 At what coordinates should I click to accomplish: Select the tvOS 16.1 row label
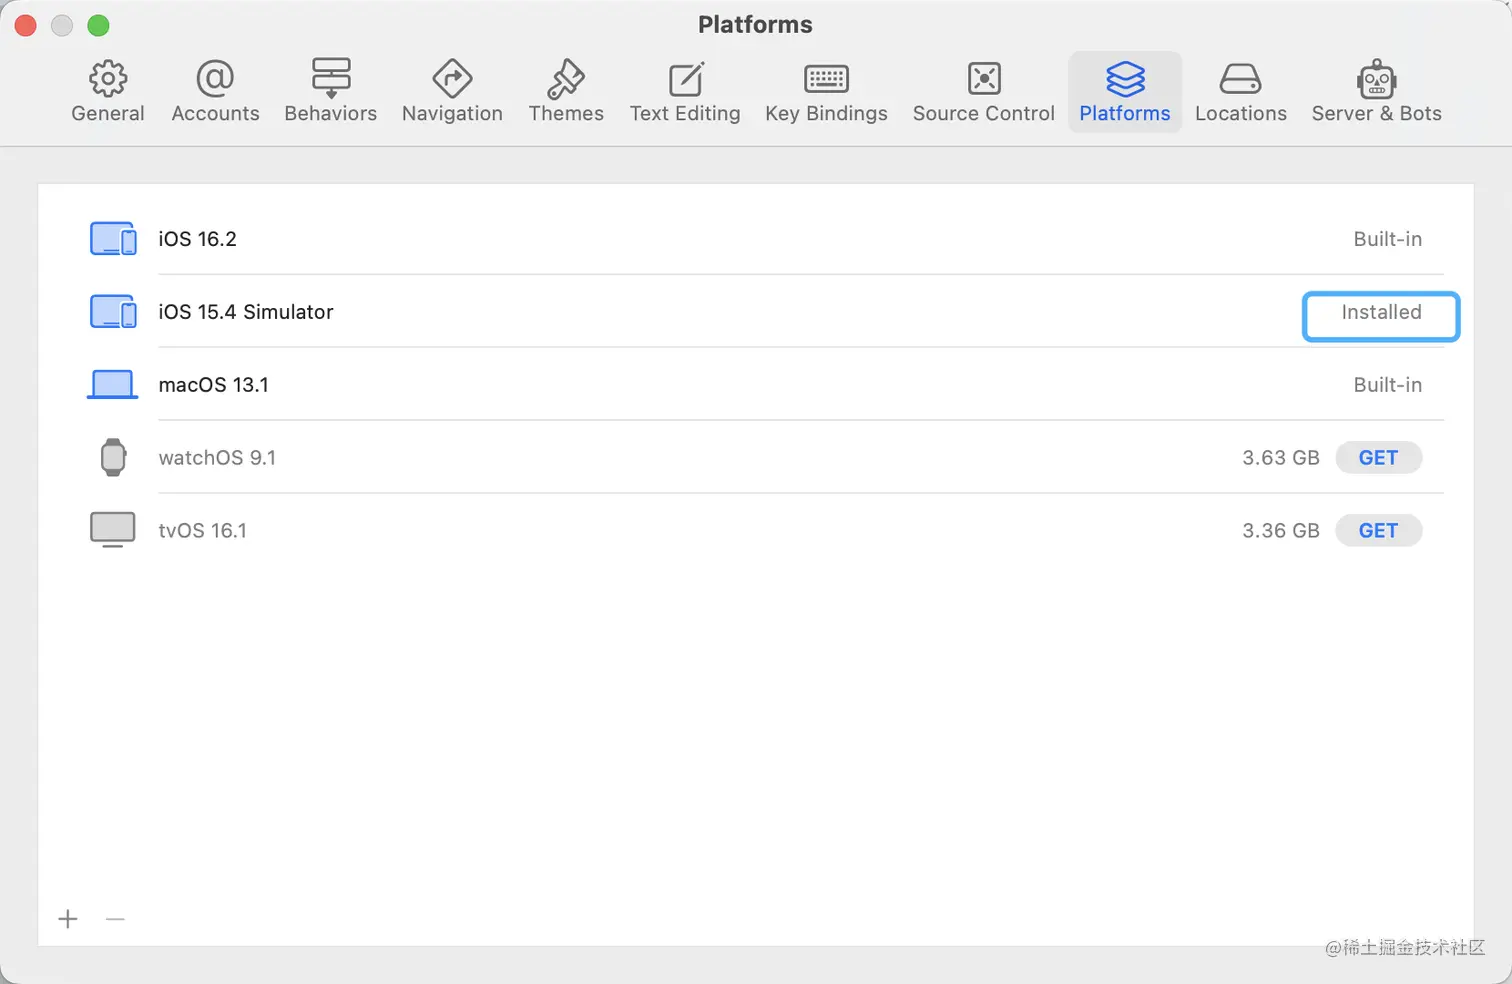[203, 531]
